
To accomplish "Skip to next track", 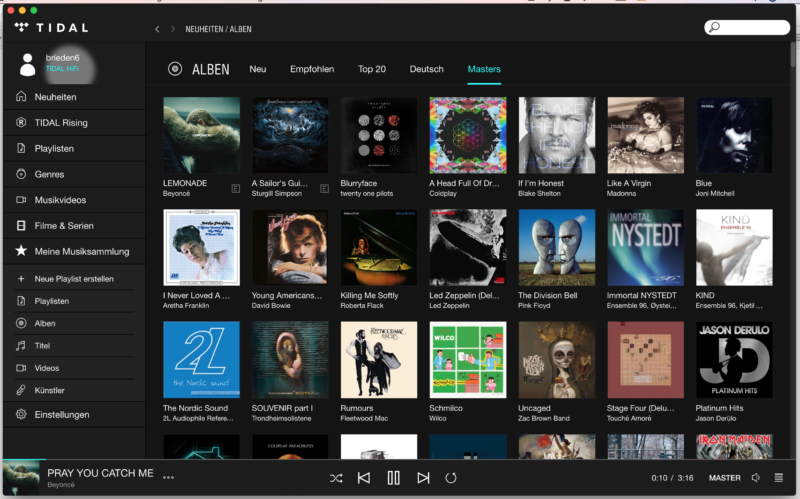I will point(423,478).
